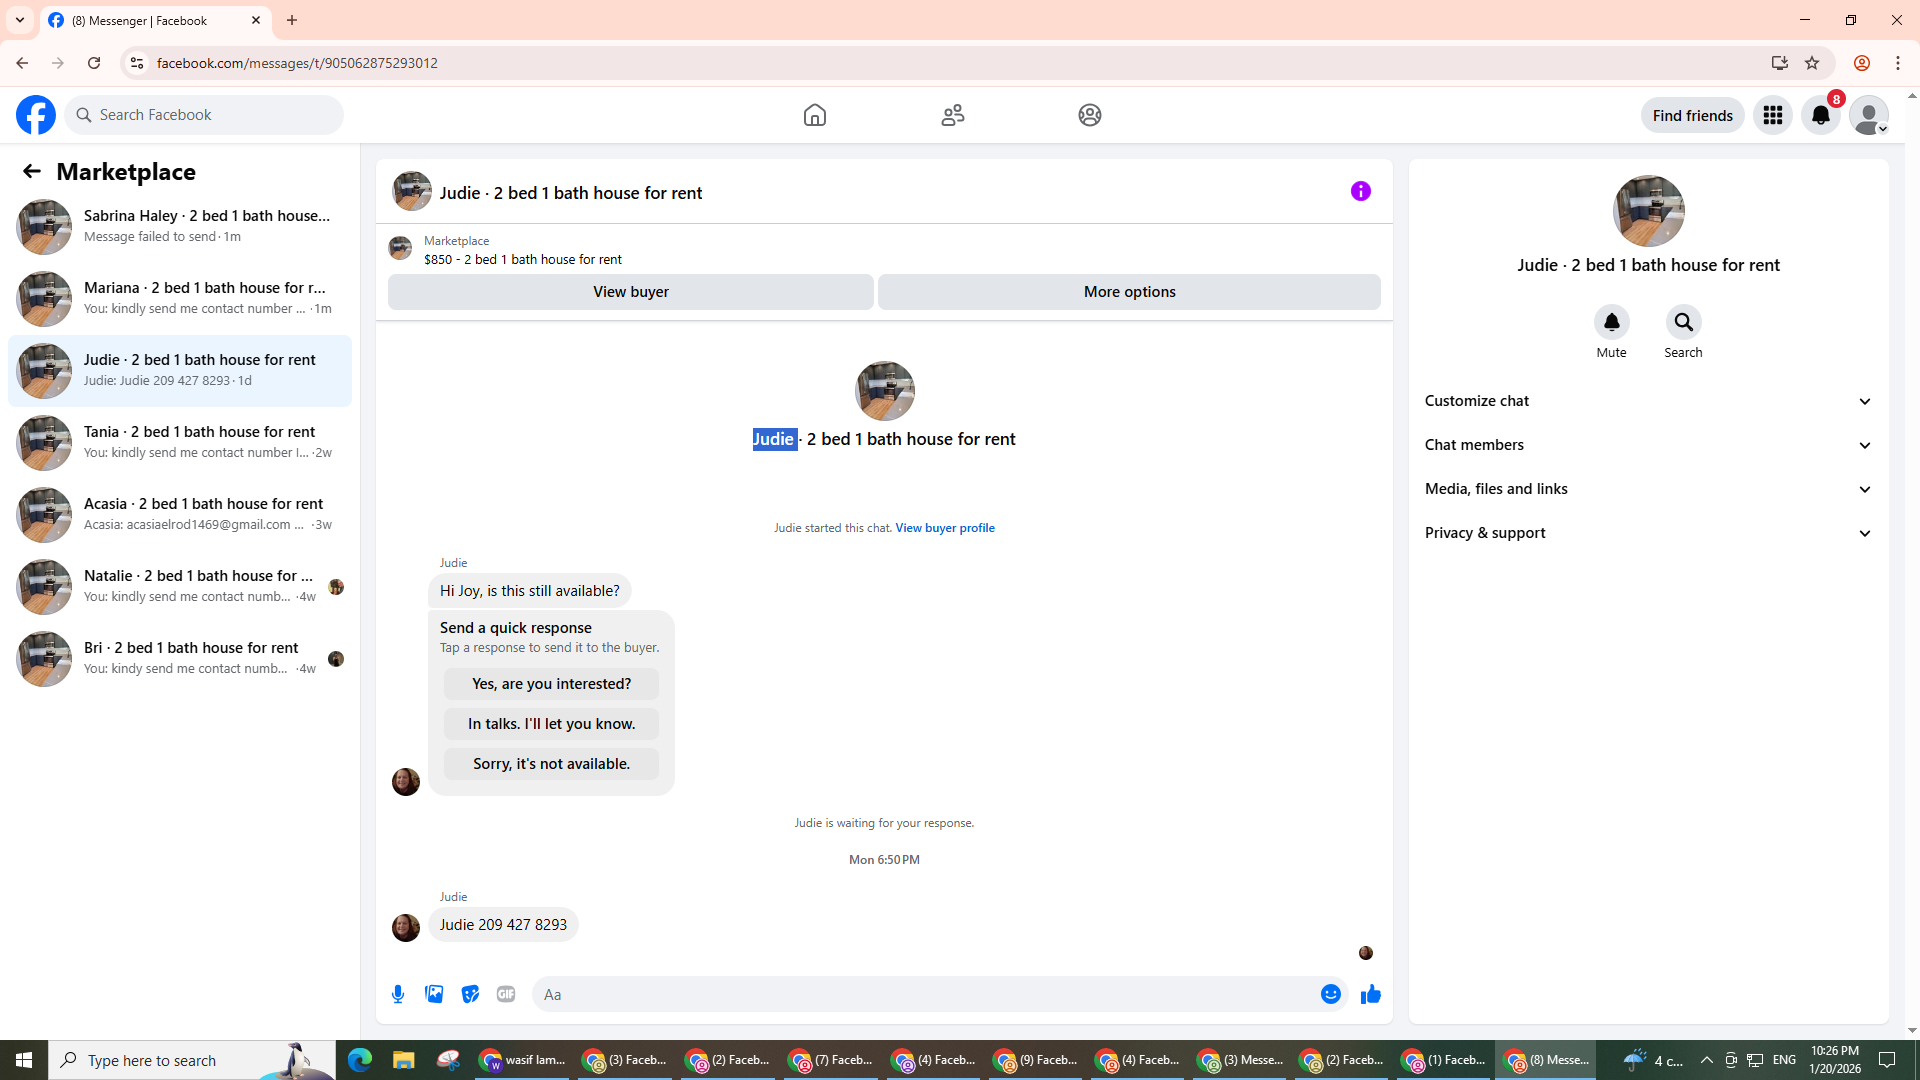Choose a sticker

pyautogui.click(x=470, y=994)
